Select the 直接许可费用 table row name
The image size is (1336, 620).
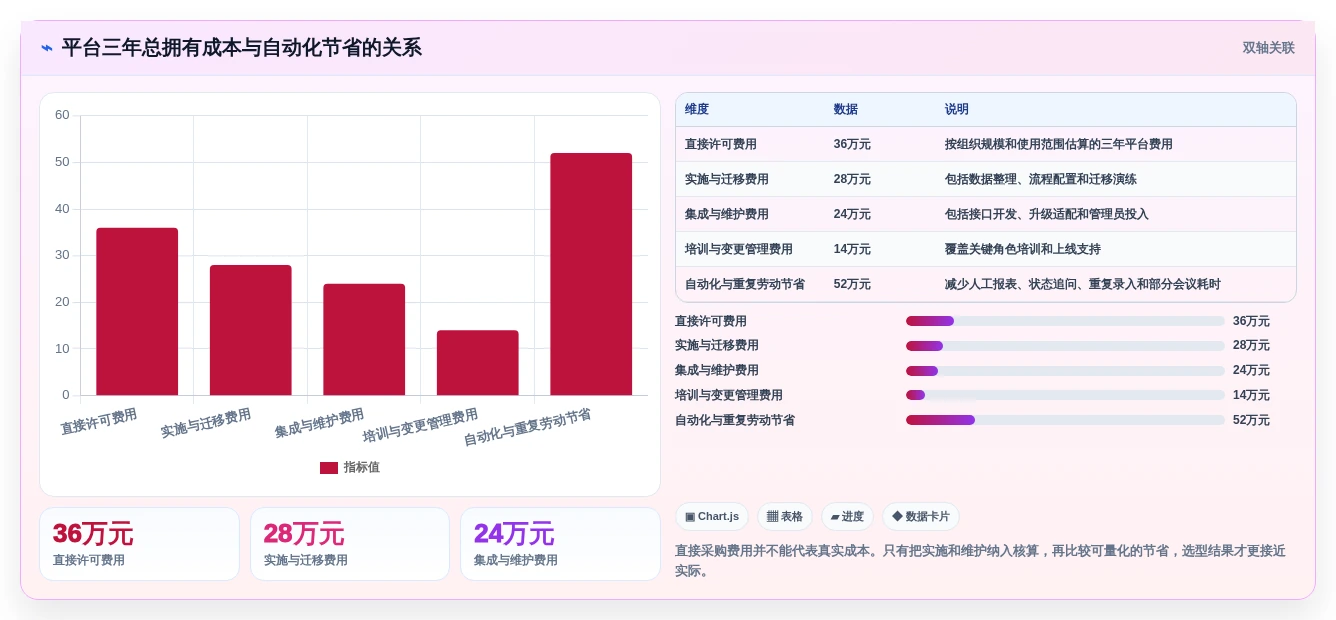coord(720,144)
